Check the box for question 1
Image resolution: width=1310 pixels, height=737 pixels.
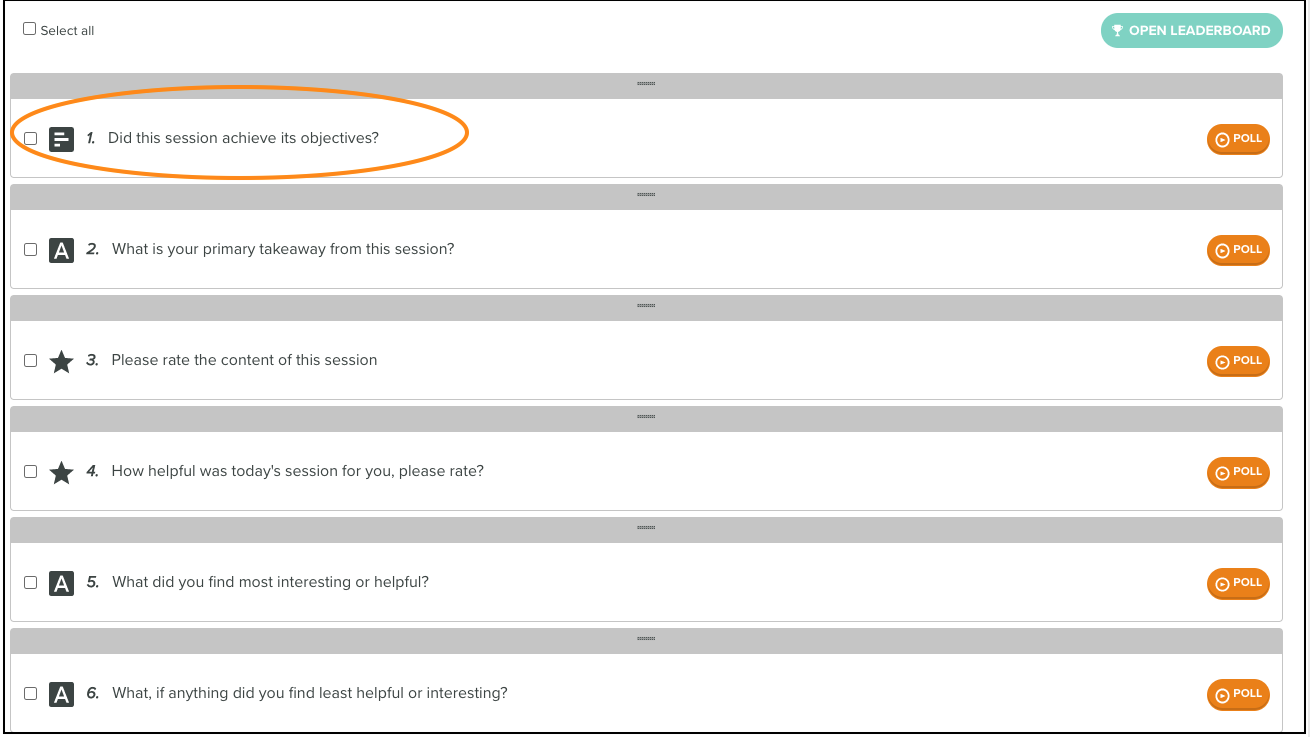click(30, 138)
